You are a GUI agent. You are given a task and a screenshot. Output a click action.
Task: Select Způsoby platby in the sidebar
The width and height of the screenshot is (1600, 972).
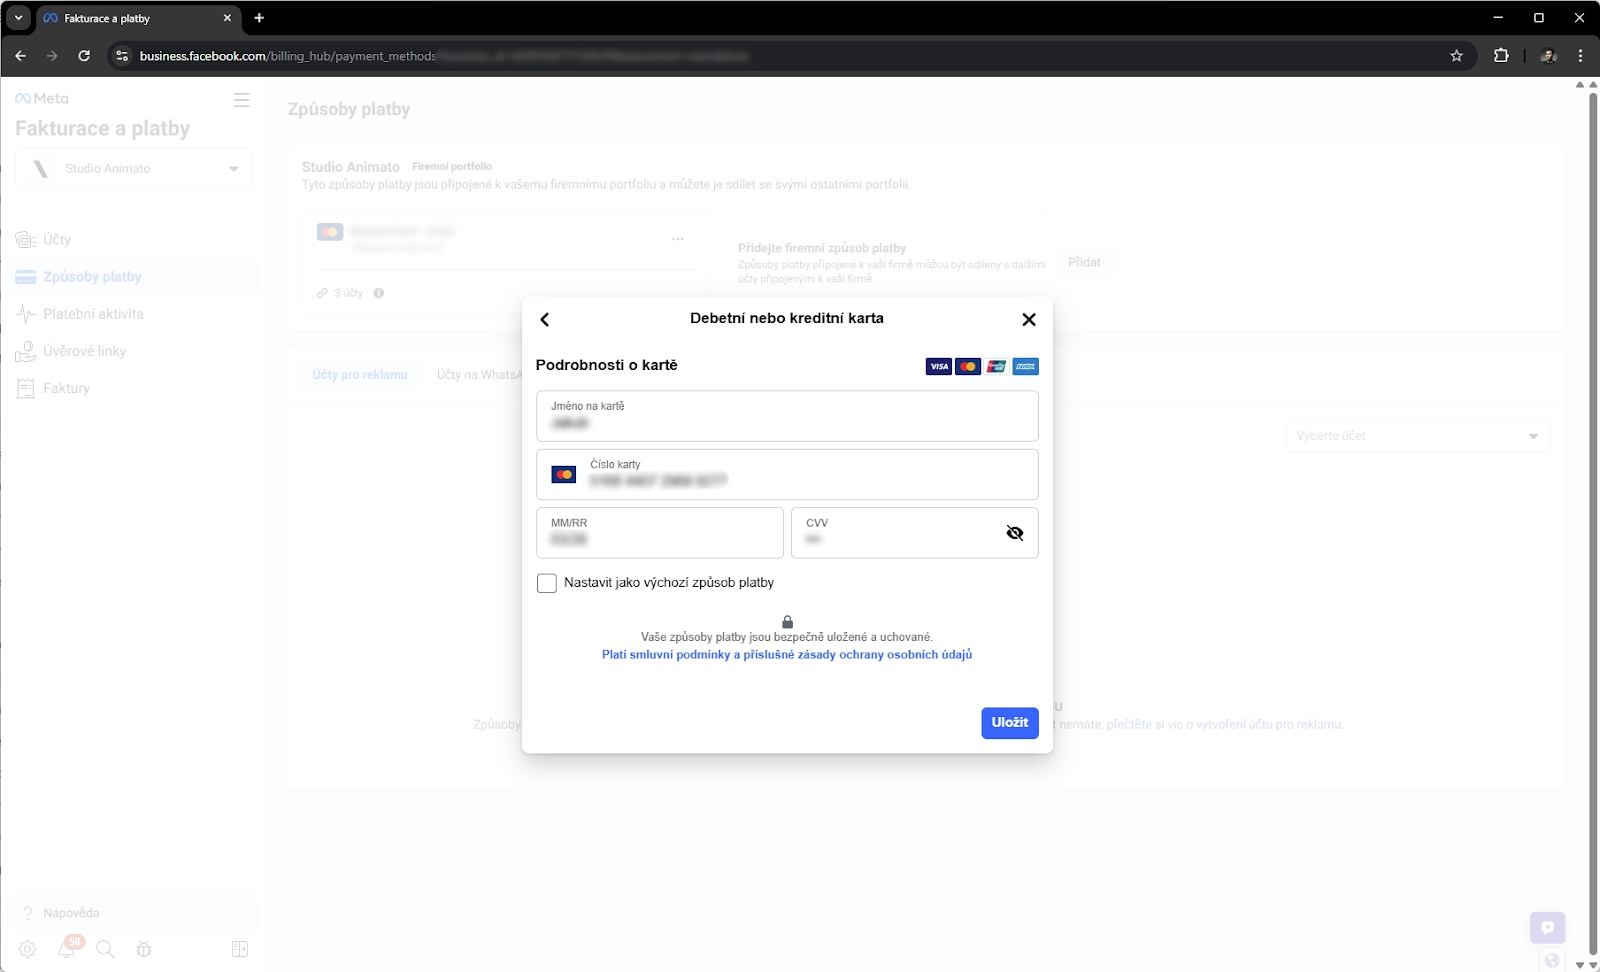[132, 277]
